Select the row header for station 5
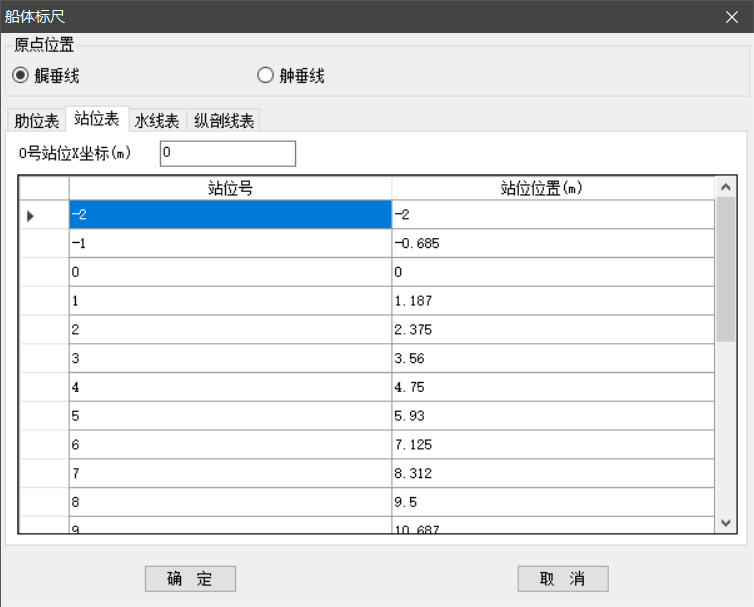 click(44, 415)
